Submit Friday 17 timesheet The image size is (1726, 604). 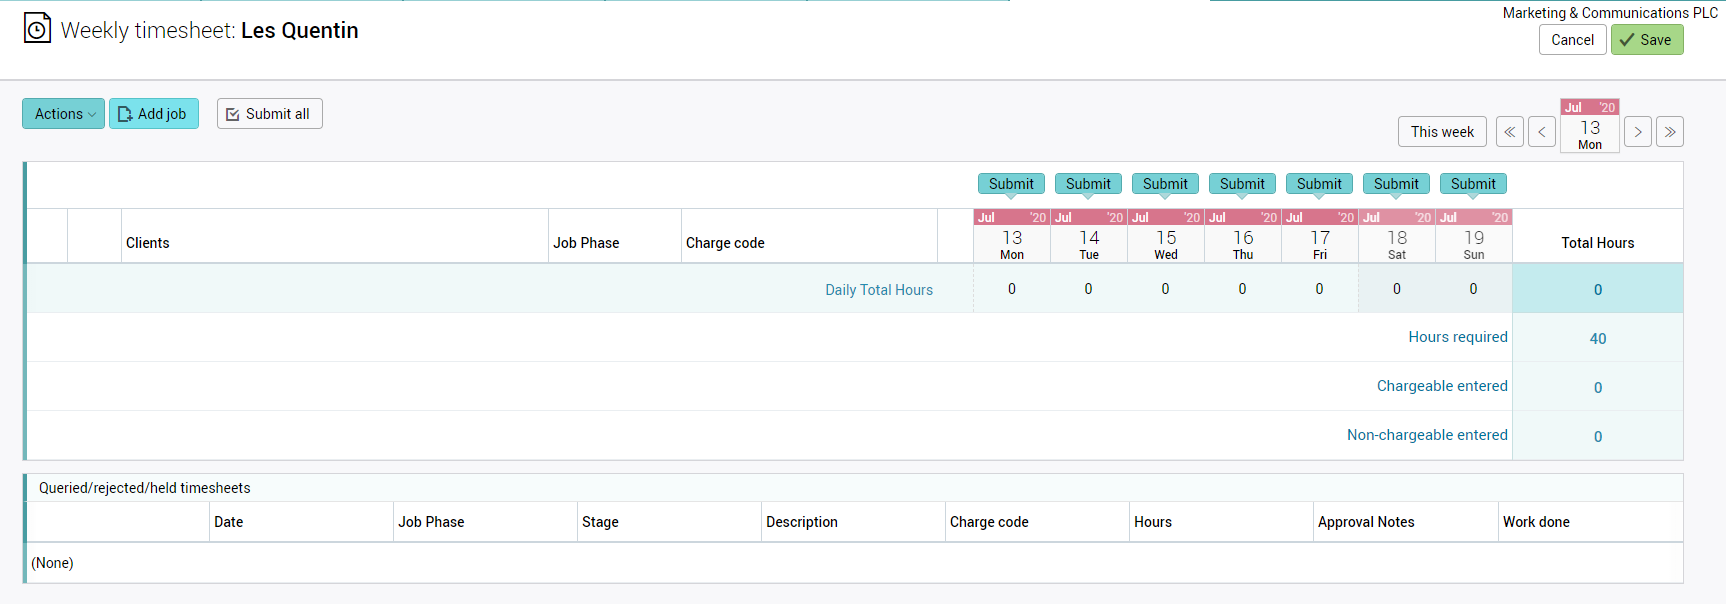(1319, 184)
